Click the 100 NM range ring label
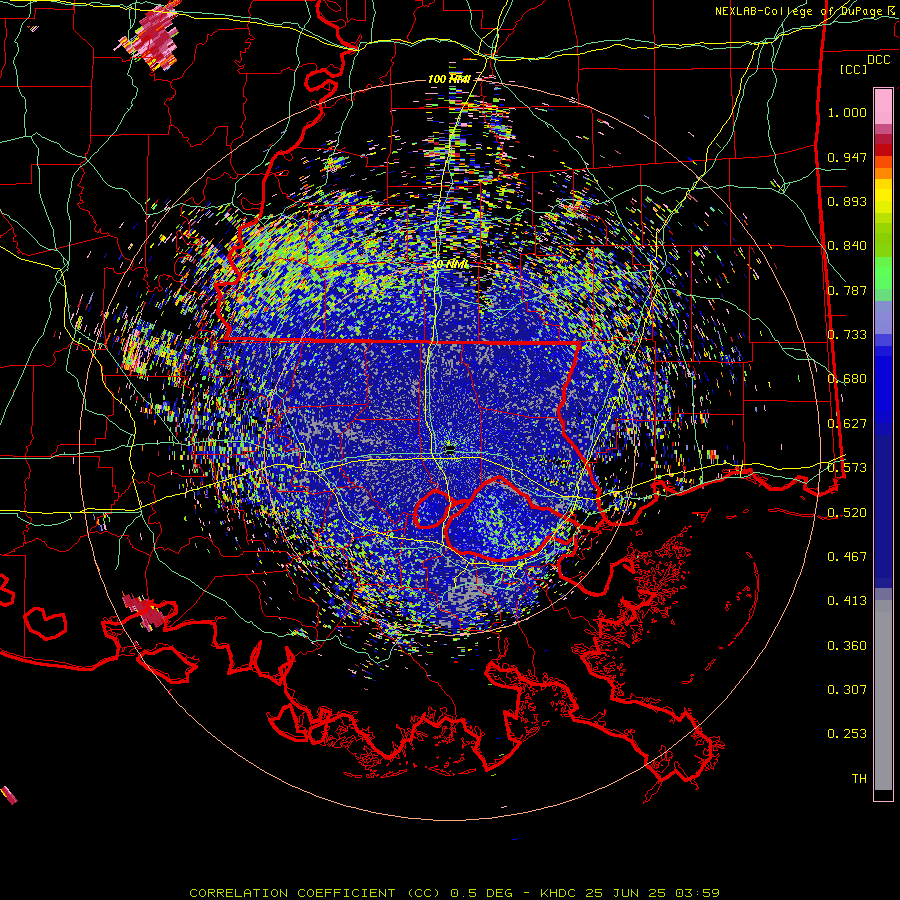900x900 pixels. (x=449, y=79)
